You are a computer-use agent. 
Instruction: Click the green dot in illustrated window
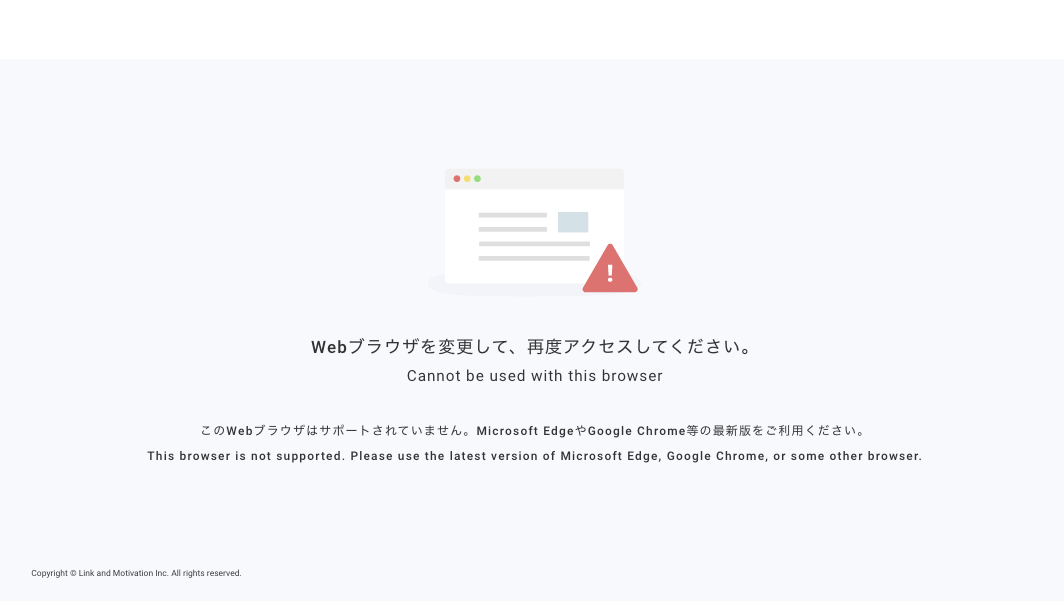click(477, 179)
